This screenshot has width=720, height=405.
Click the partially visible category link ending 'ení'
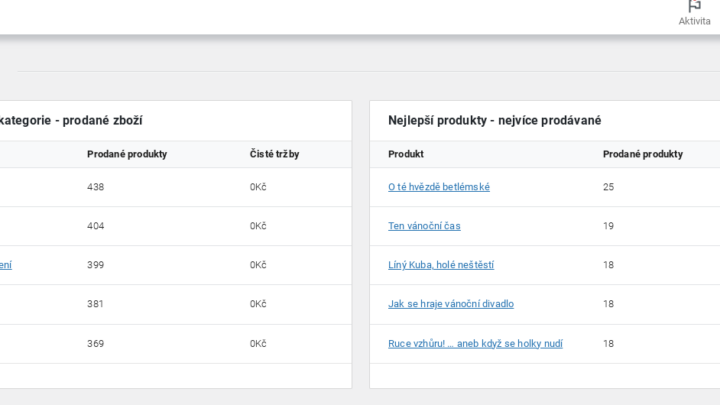(6, 265)
